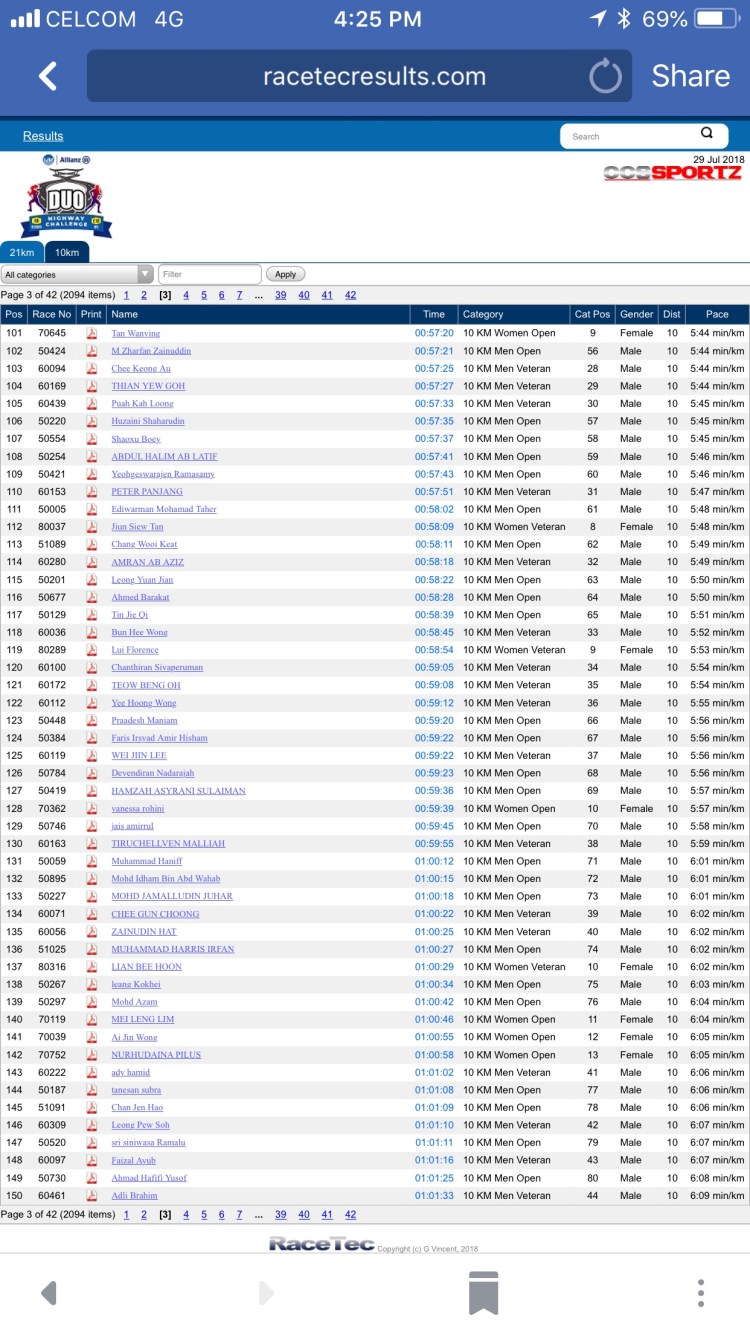Tap the browser back arrow in header
The image size is (750, 1333).
point(47,76)
